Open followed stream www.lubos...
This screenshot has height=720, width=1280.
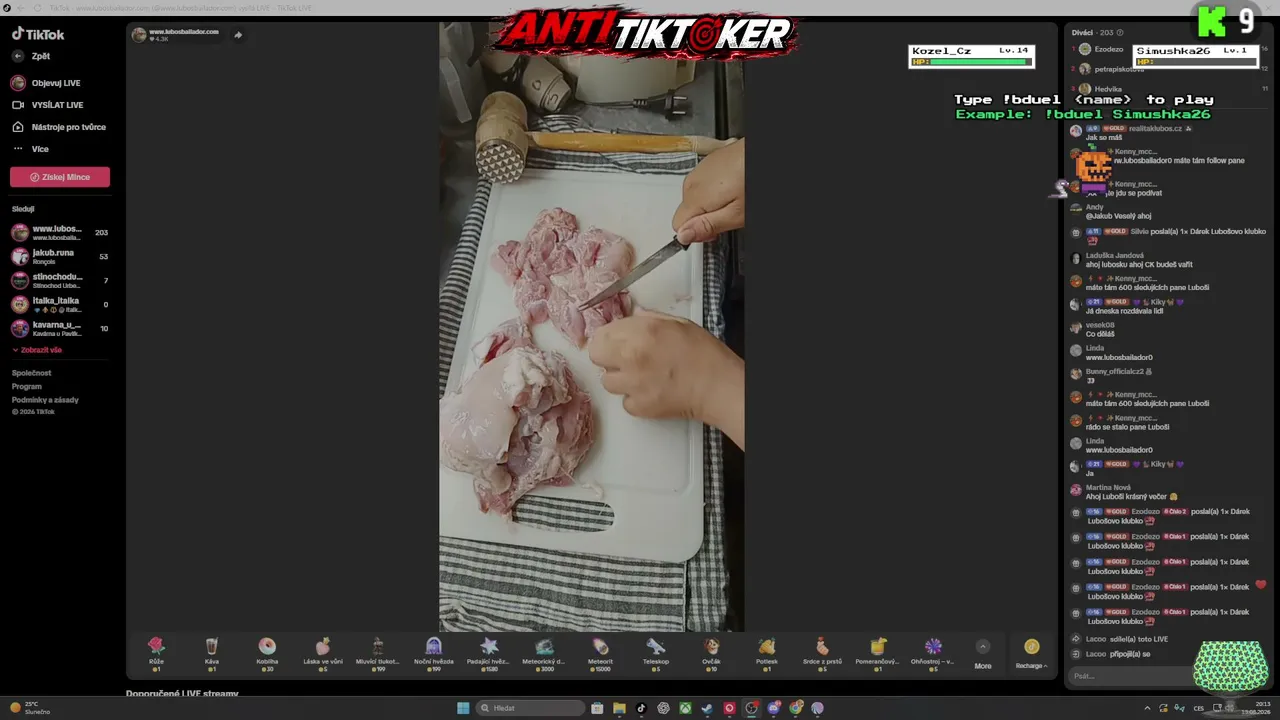point(60,233)
